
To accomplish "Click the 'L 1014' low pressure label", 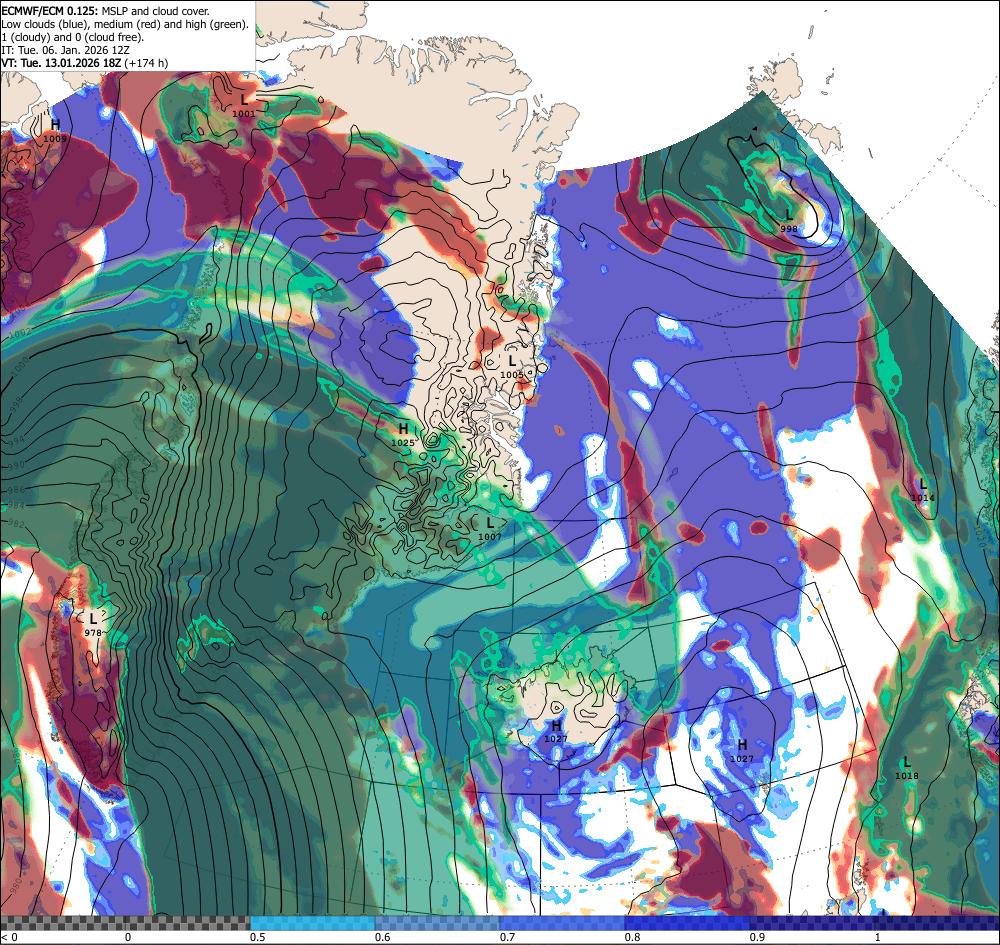I will tap(923, 490).
